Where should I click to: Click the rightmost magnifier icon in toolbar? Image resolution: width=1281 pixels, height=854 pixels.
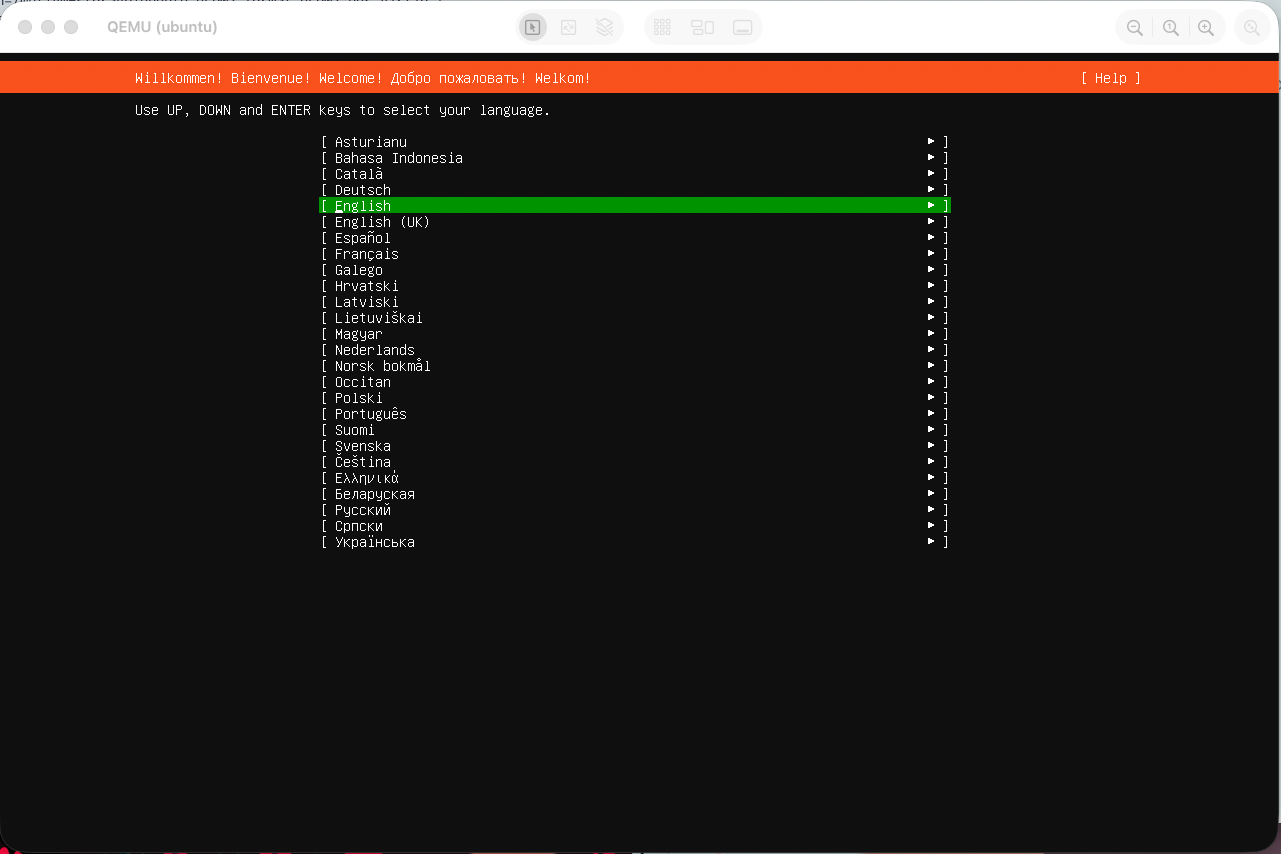pos(1252,28)
